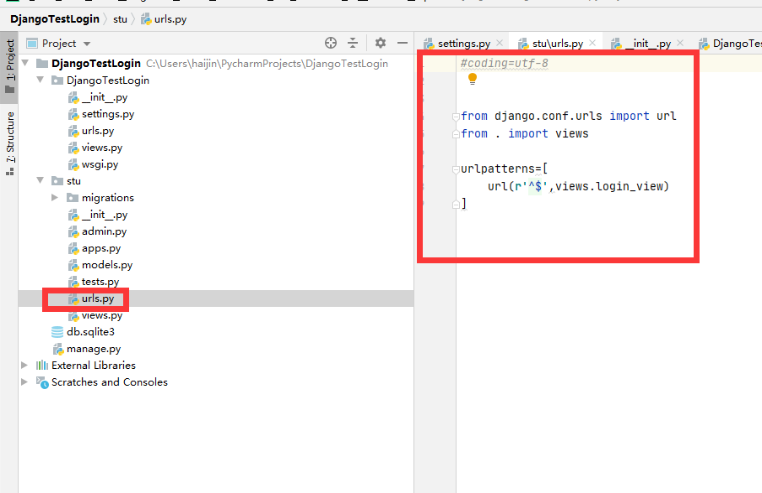The image size is (762, 493).
Task: Select manage.py in the project tree
Action: [x=93, y=349]
